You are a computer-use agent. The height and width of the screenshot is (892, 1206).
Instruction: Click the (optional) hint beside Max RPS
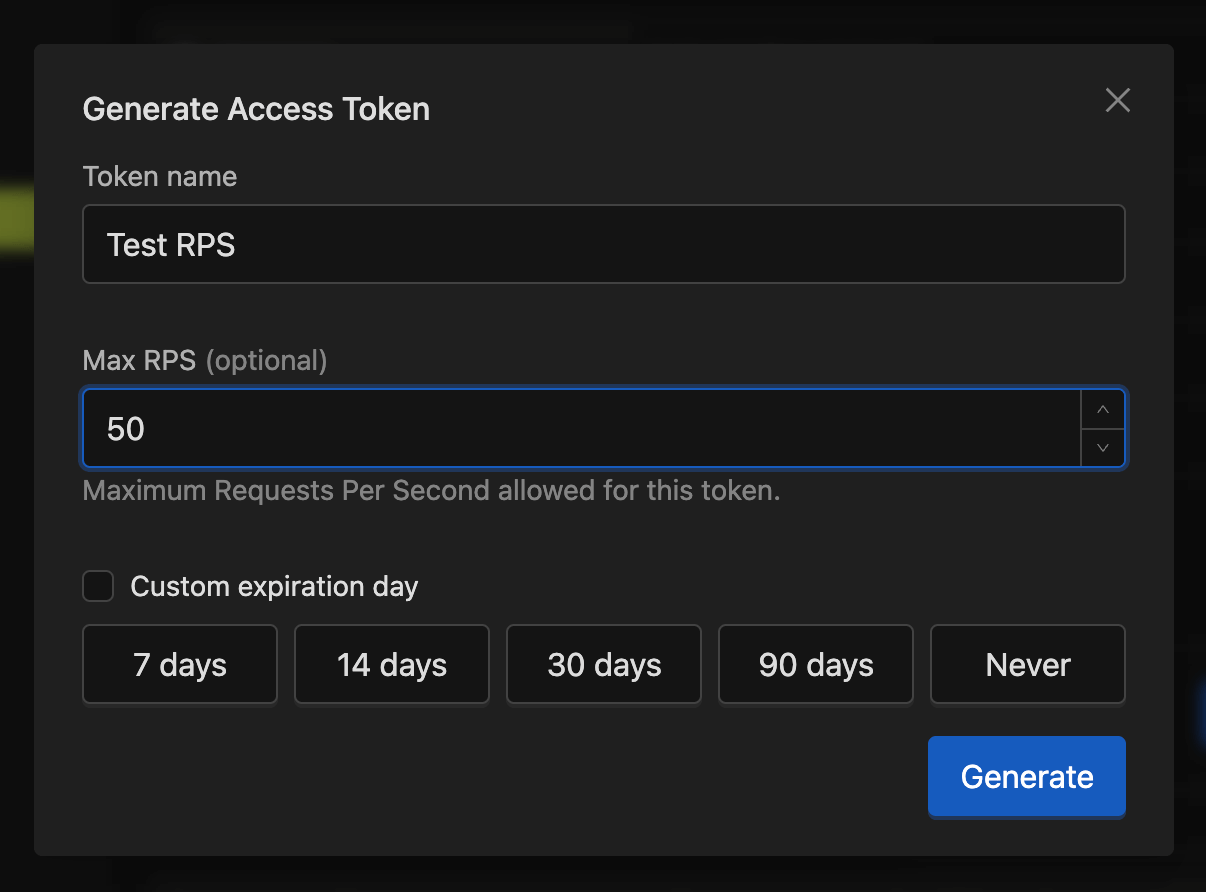[x=266, y=360]
